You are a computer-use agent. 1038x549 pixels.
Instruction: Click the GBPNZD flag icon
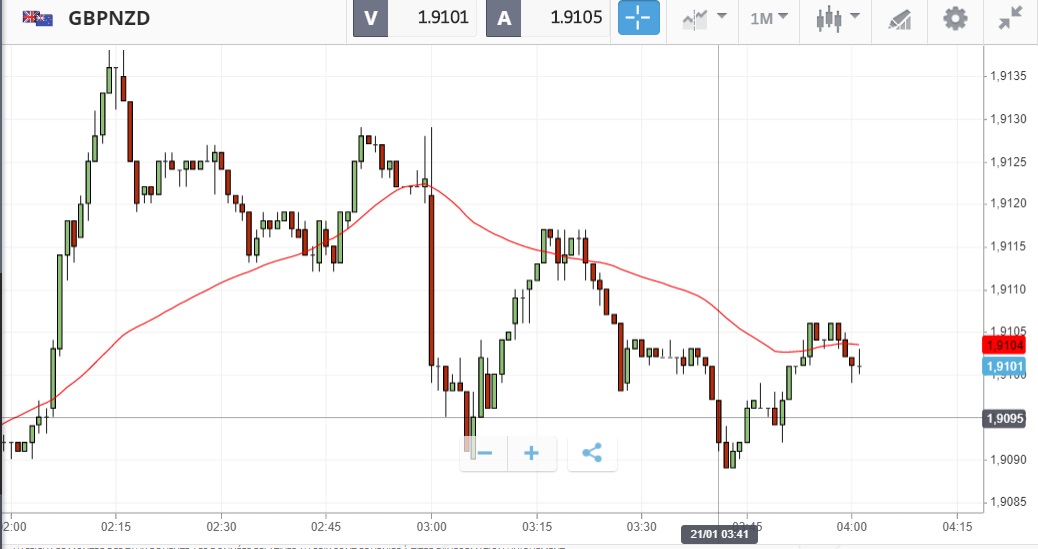tap(38, 19)
